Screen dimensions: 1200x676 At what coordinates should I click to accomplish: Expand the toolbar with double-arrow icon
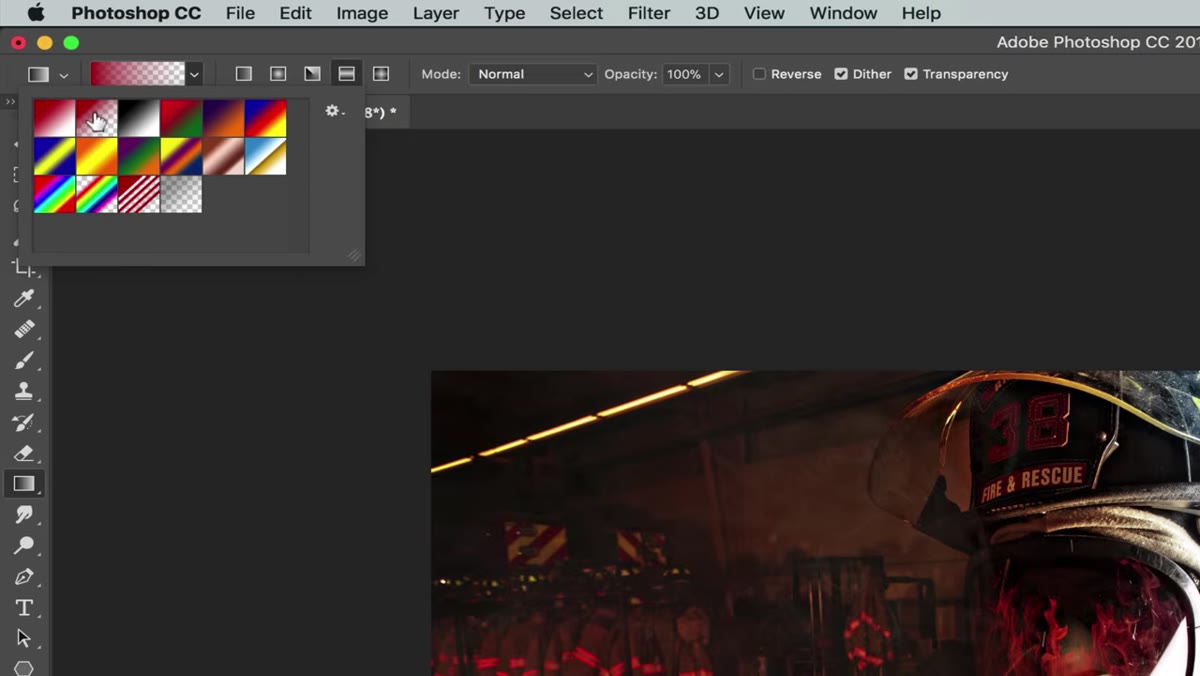11,102
